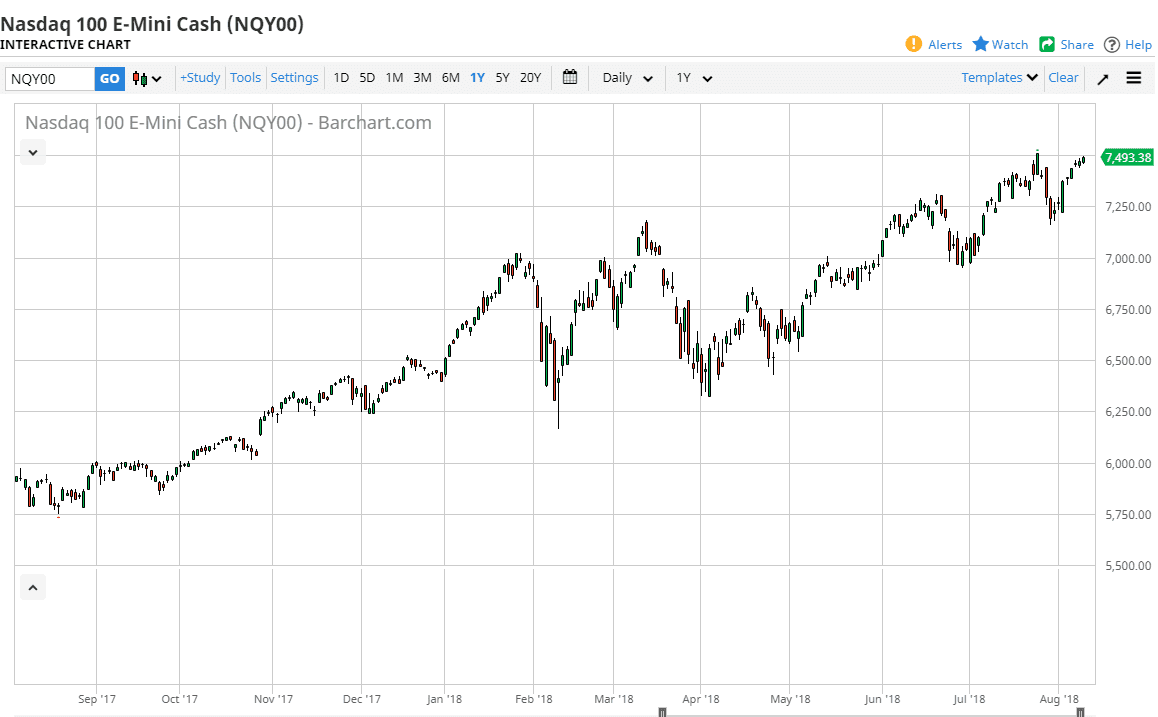The height and width of the screenshot is (717, 1158).
Task: Click the right handle of the range slider
Action: click(1080, 713)
